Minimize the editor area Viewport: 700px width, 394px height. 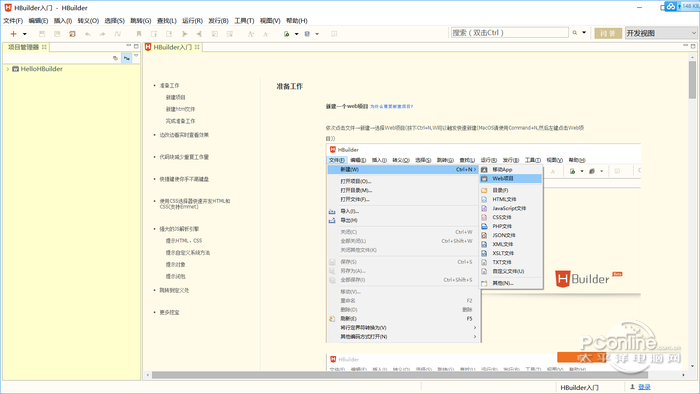[686, 46]
